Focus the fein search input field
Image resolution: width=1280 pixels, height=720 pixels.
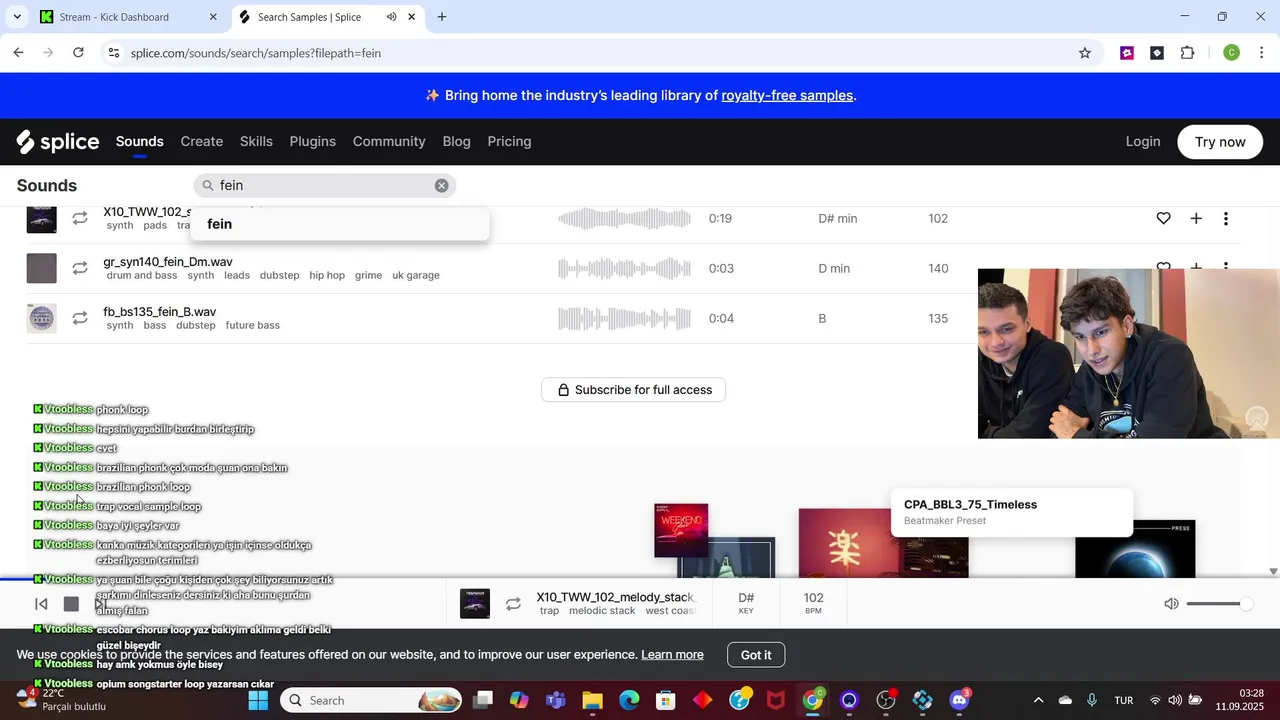(325, 186)
